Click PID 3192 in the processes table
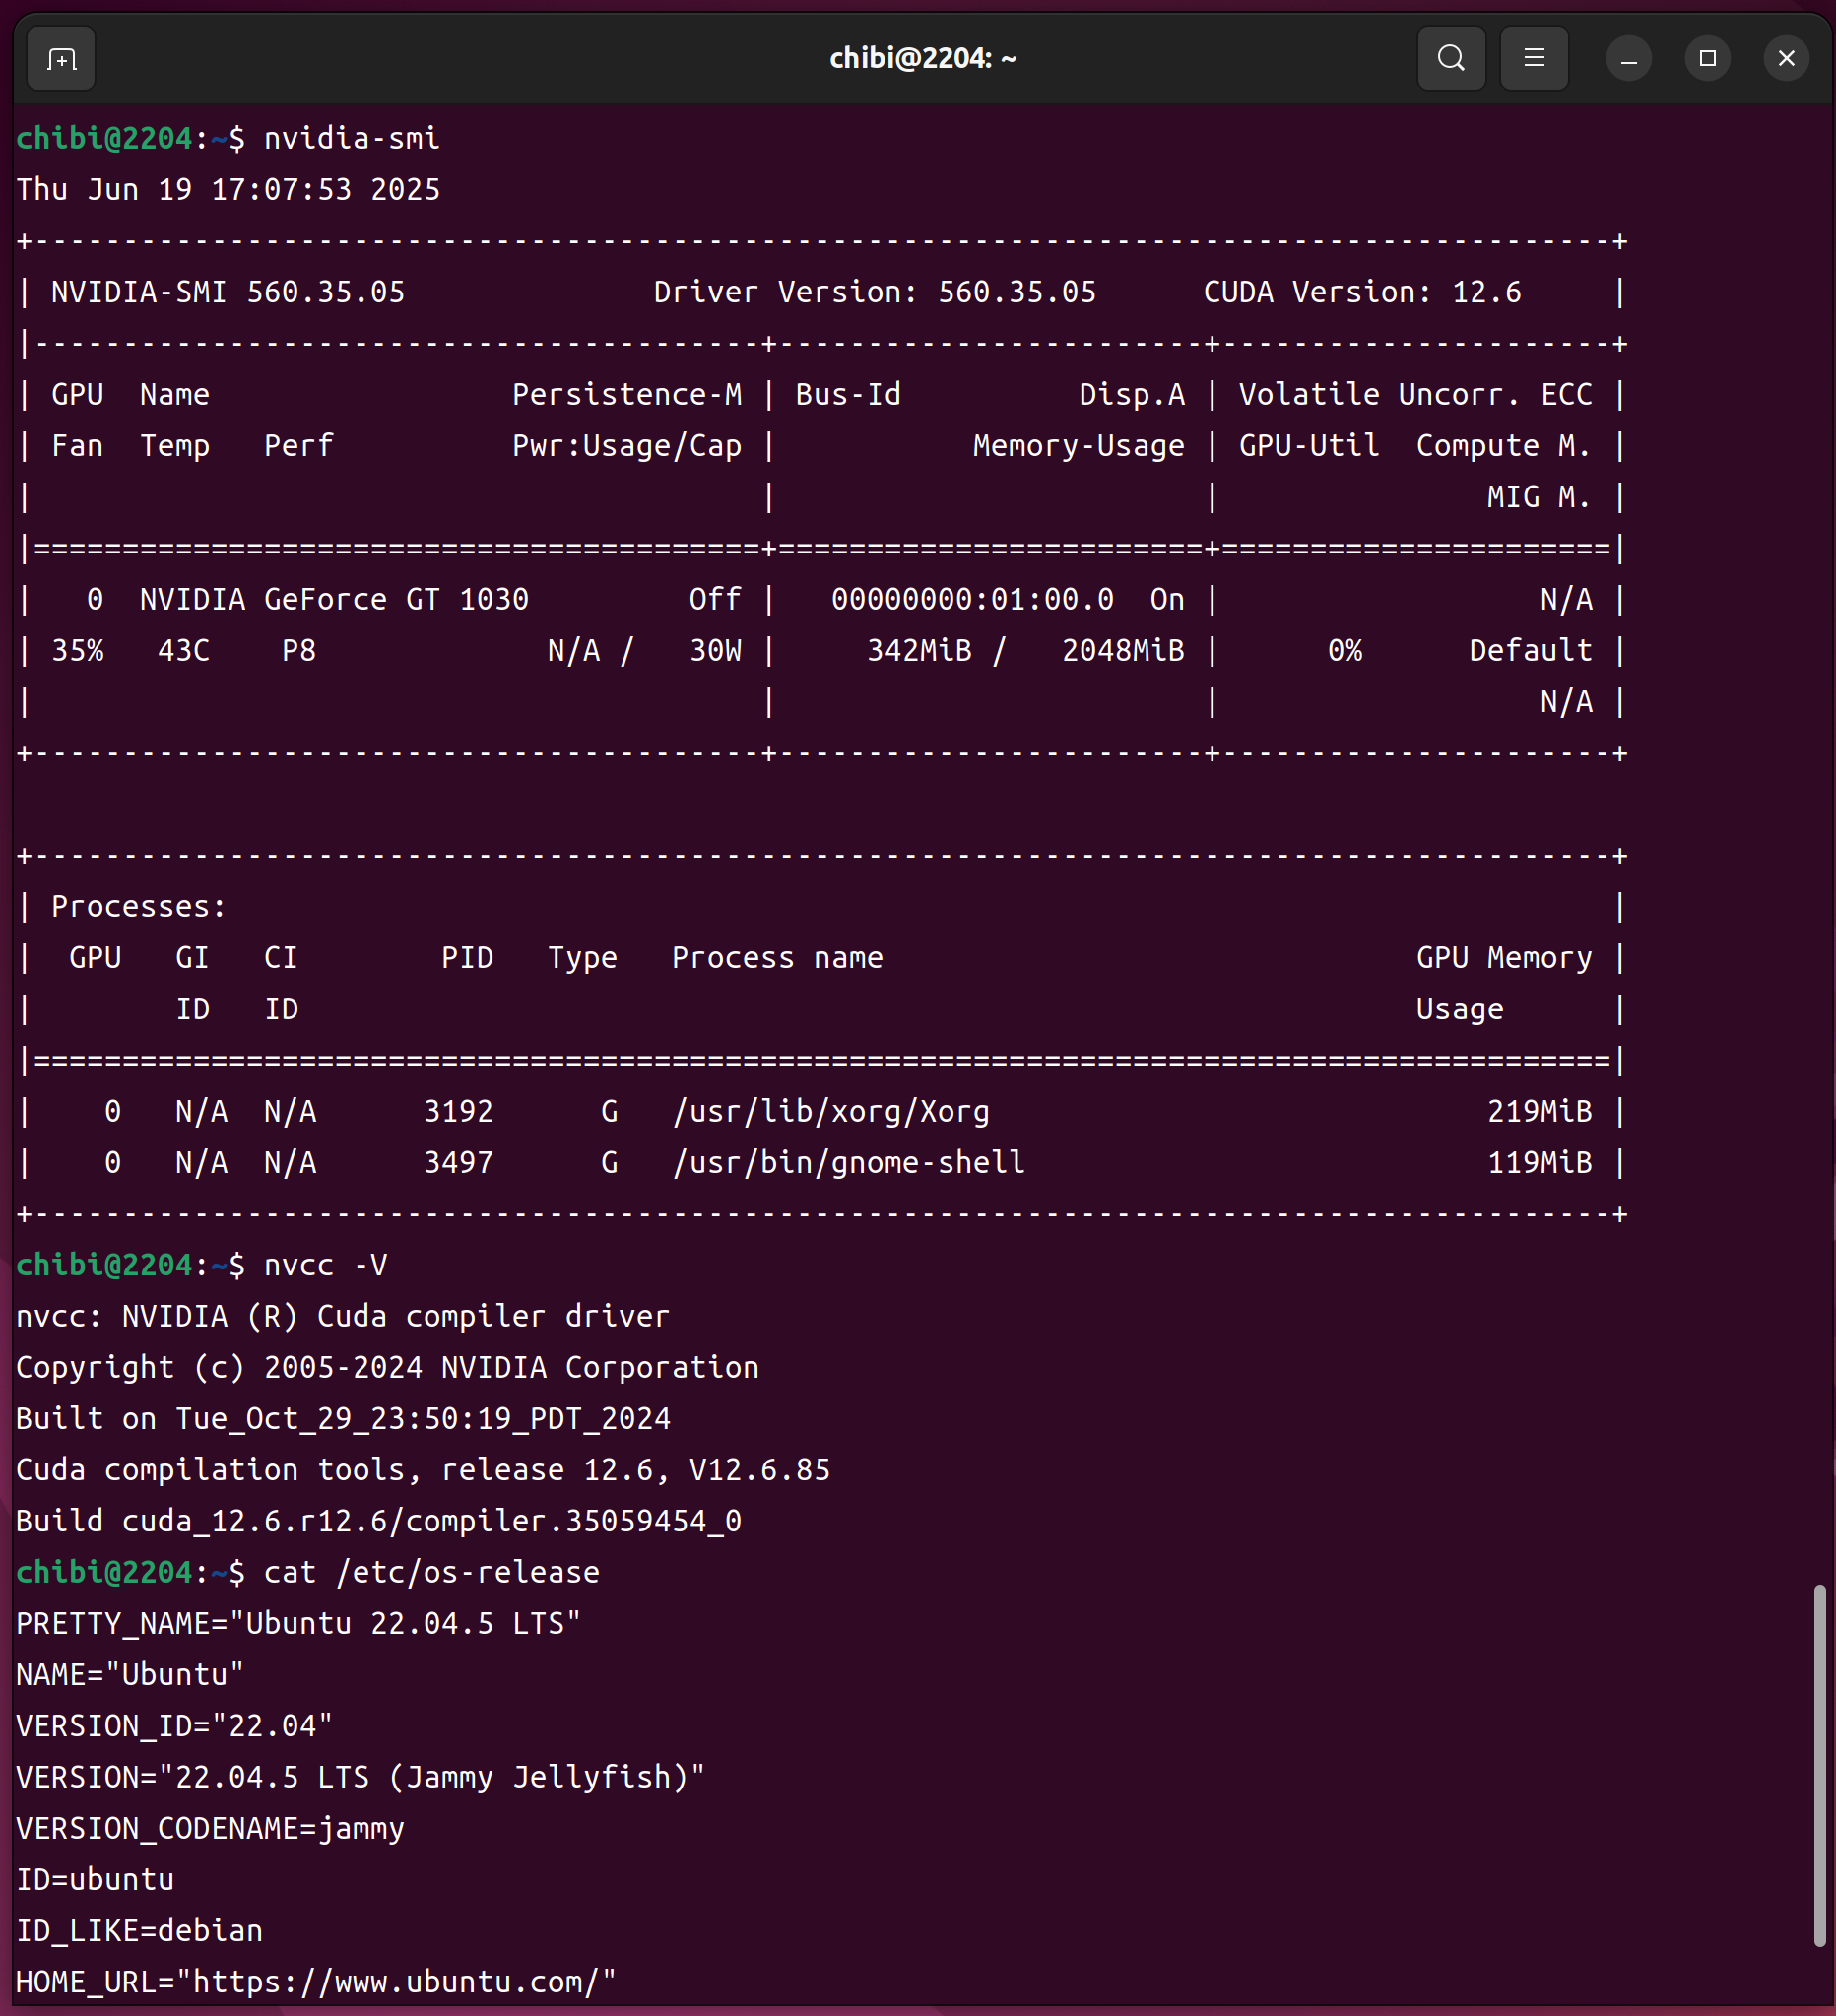Image resolution: width=1836 pixels, height=2016 pixels. pos(458,1111)
